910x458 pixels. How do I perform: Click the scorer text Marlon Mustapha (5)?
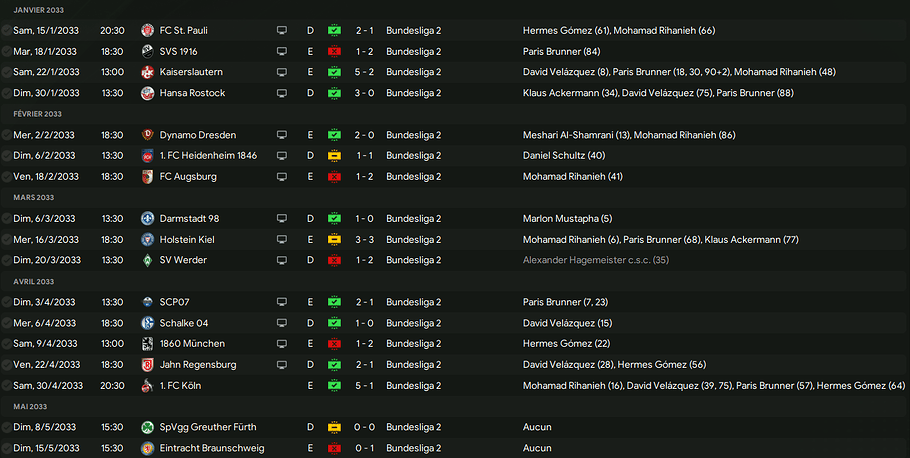565,218
